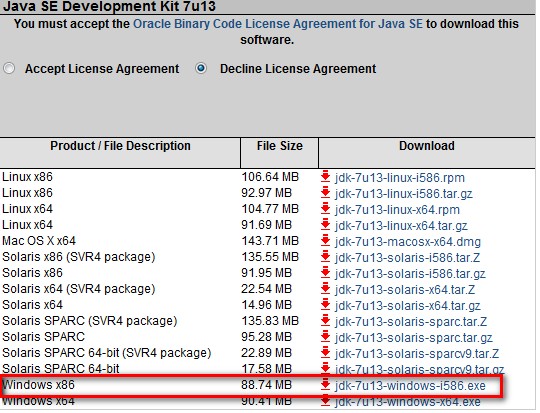This screenshot has height=413, width=540.
Task: Click the download arrow icon for jdk-7u13-macosx-x64.dmg
Action: pos(325,240)
